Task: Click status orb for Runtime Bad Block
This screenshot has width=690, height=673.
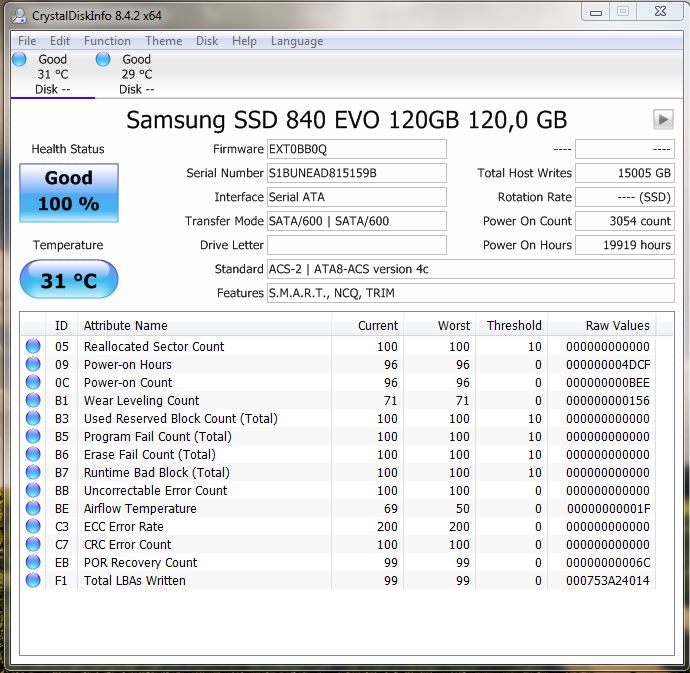Action: (x=33, y=472)
